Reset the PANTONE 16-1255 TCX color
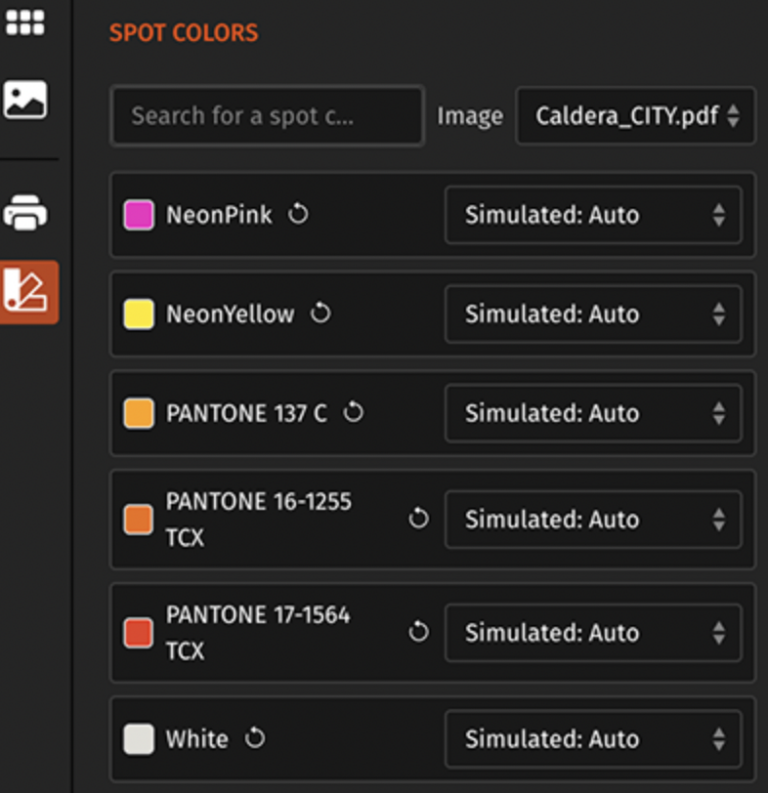This screenshot has width=768, height=793. (418, 518)
